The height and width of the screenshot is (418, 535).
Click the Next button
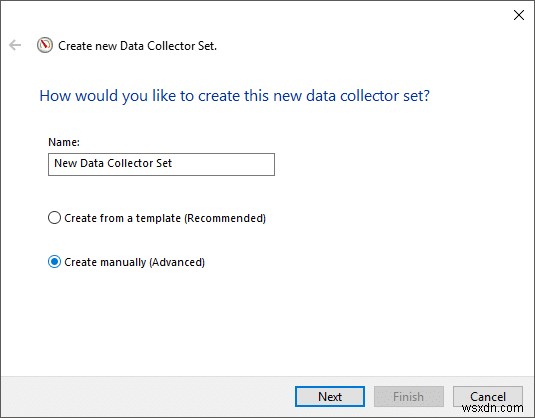coord(330,397)
